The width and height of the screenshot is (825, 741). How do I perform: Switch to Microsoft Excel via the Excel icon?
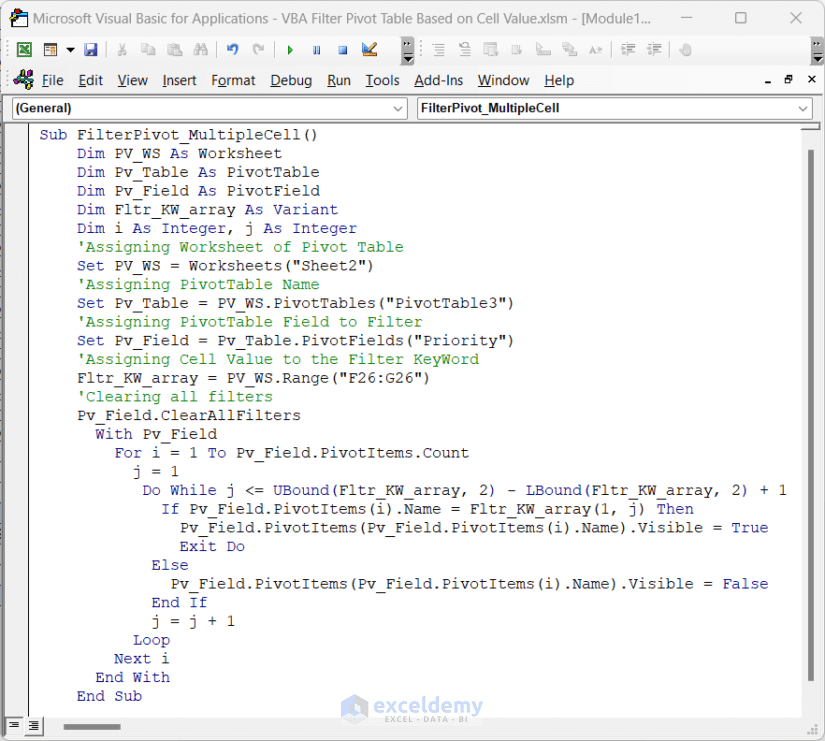coord(23,49)
